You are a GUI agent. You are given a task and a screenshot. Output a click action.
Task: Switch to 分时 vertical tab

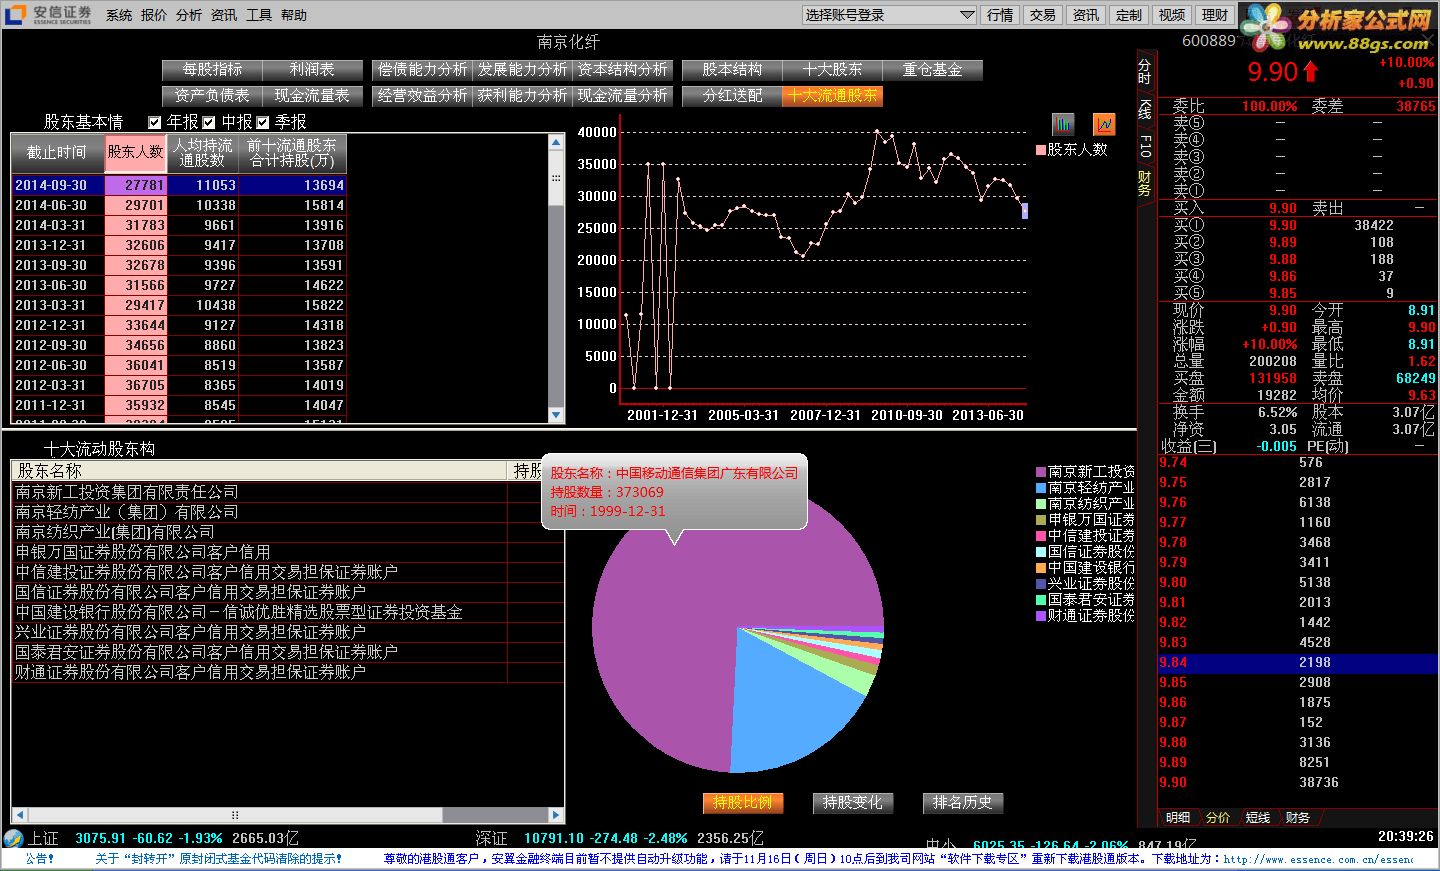[x=1145, y=70]
